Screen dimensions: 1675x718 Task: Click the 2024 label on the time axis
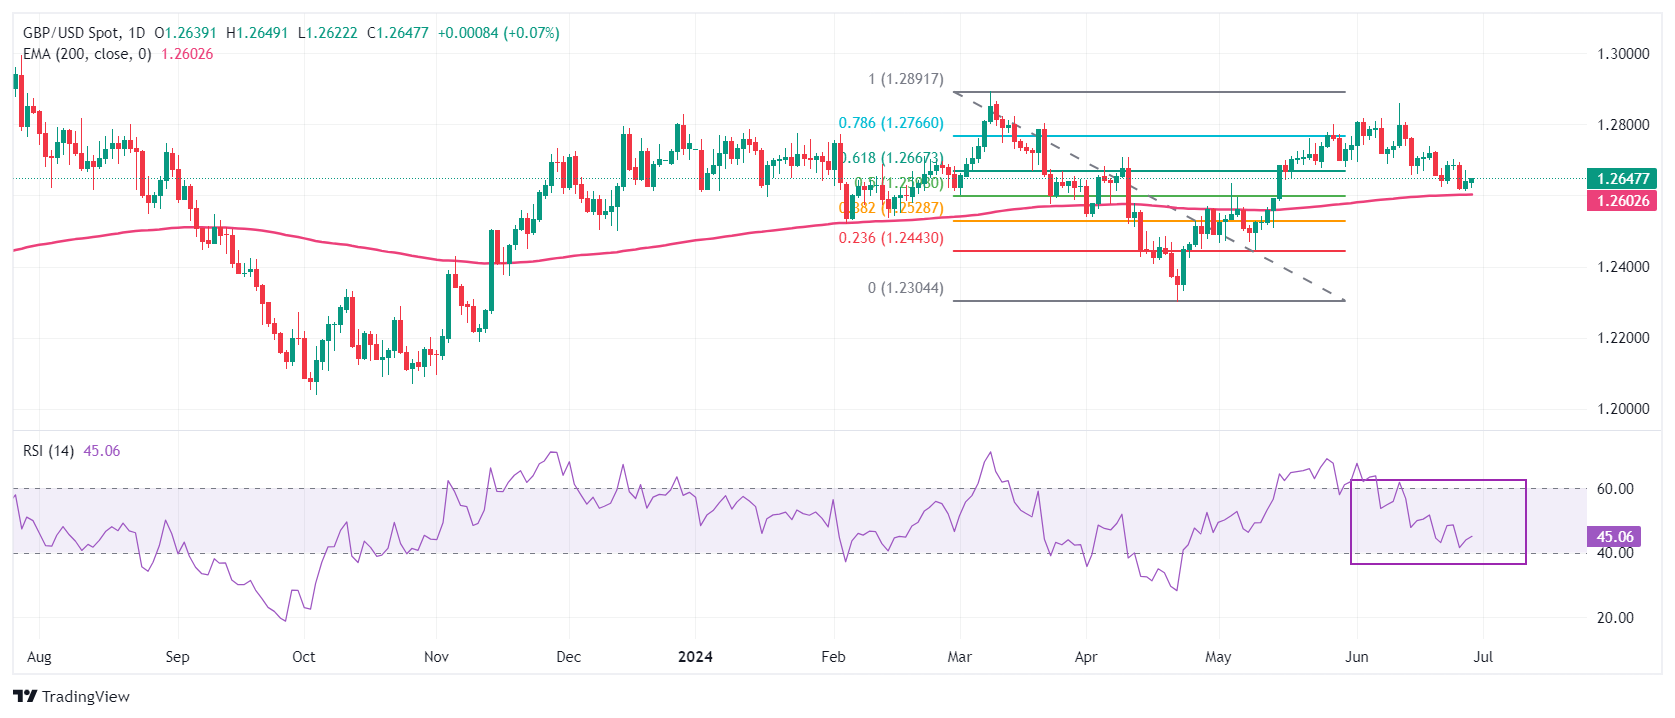point(695,657)
